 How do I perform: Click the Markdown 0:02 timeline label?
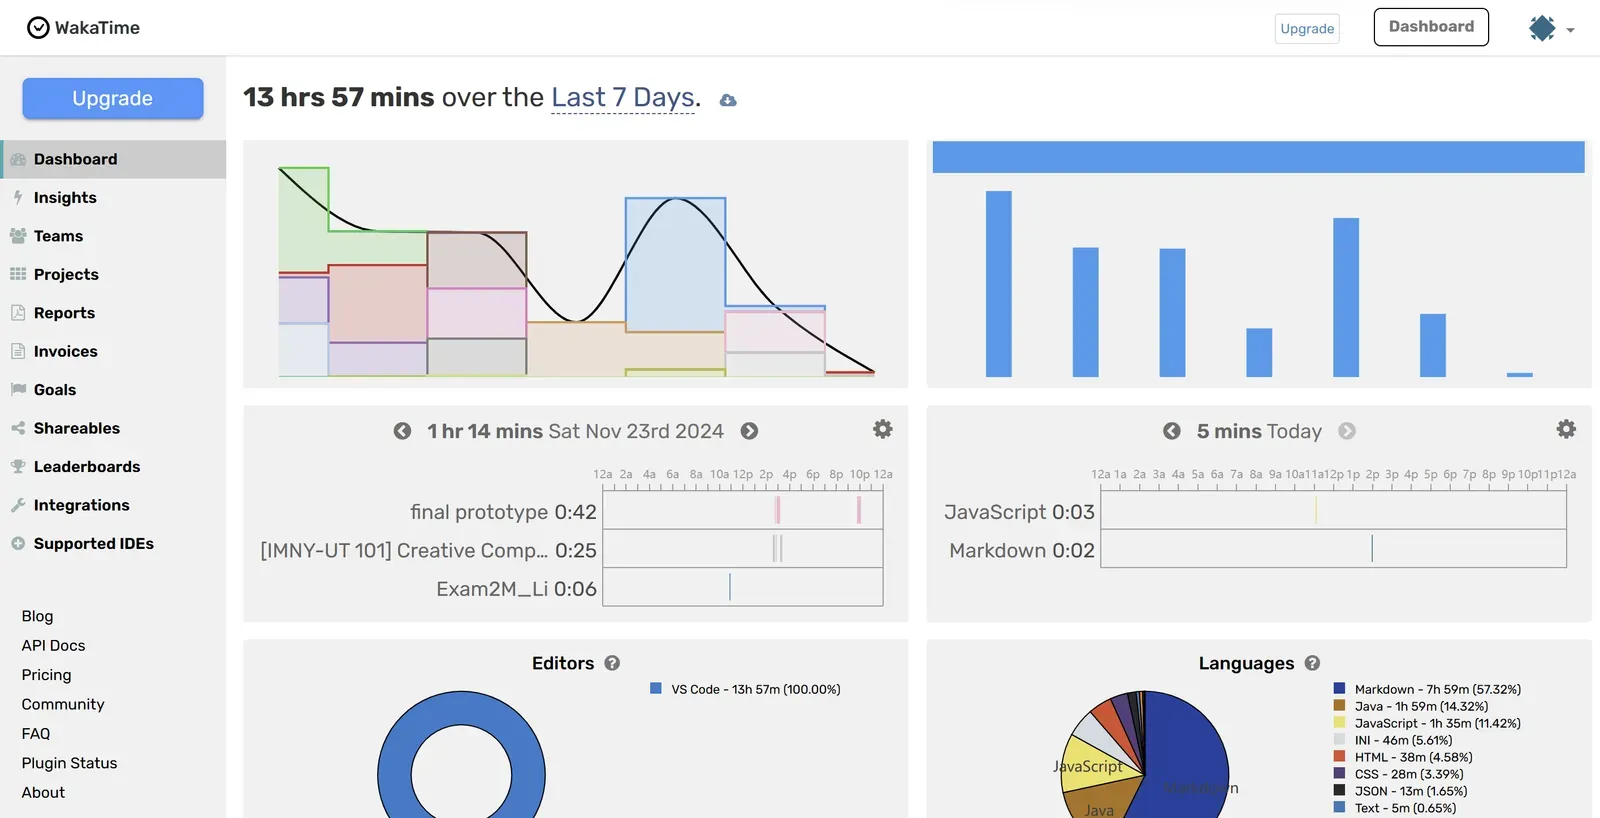click(x=1022, y=551)
